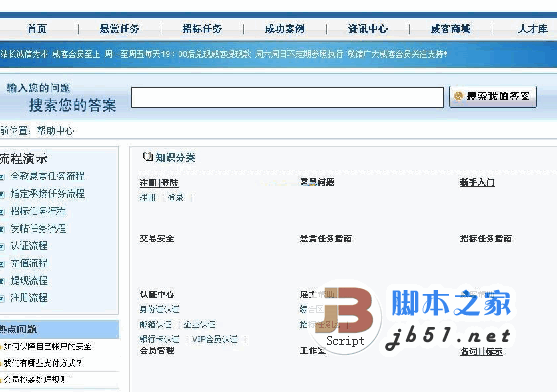Go to the 悬赏任务 navigation tab
Screen dimensions: 557x392
click(119, 28)
